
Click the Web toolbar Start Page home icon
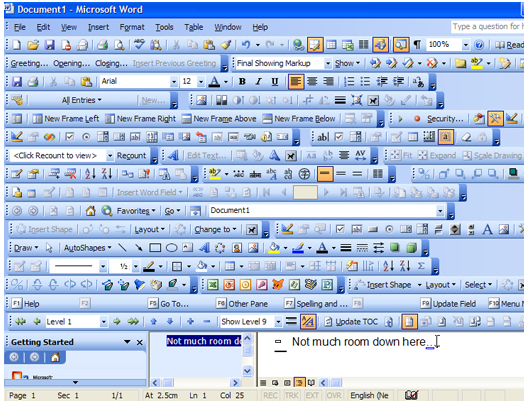pyautogui.click(x=90, y=211)
